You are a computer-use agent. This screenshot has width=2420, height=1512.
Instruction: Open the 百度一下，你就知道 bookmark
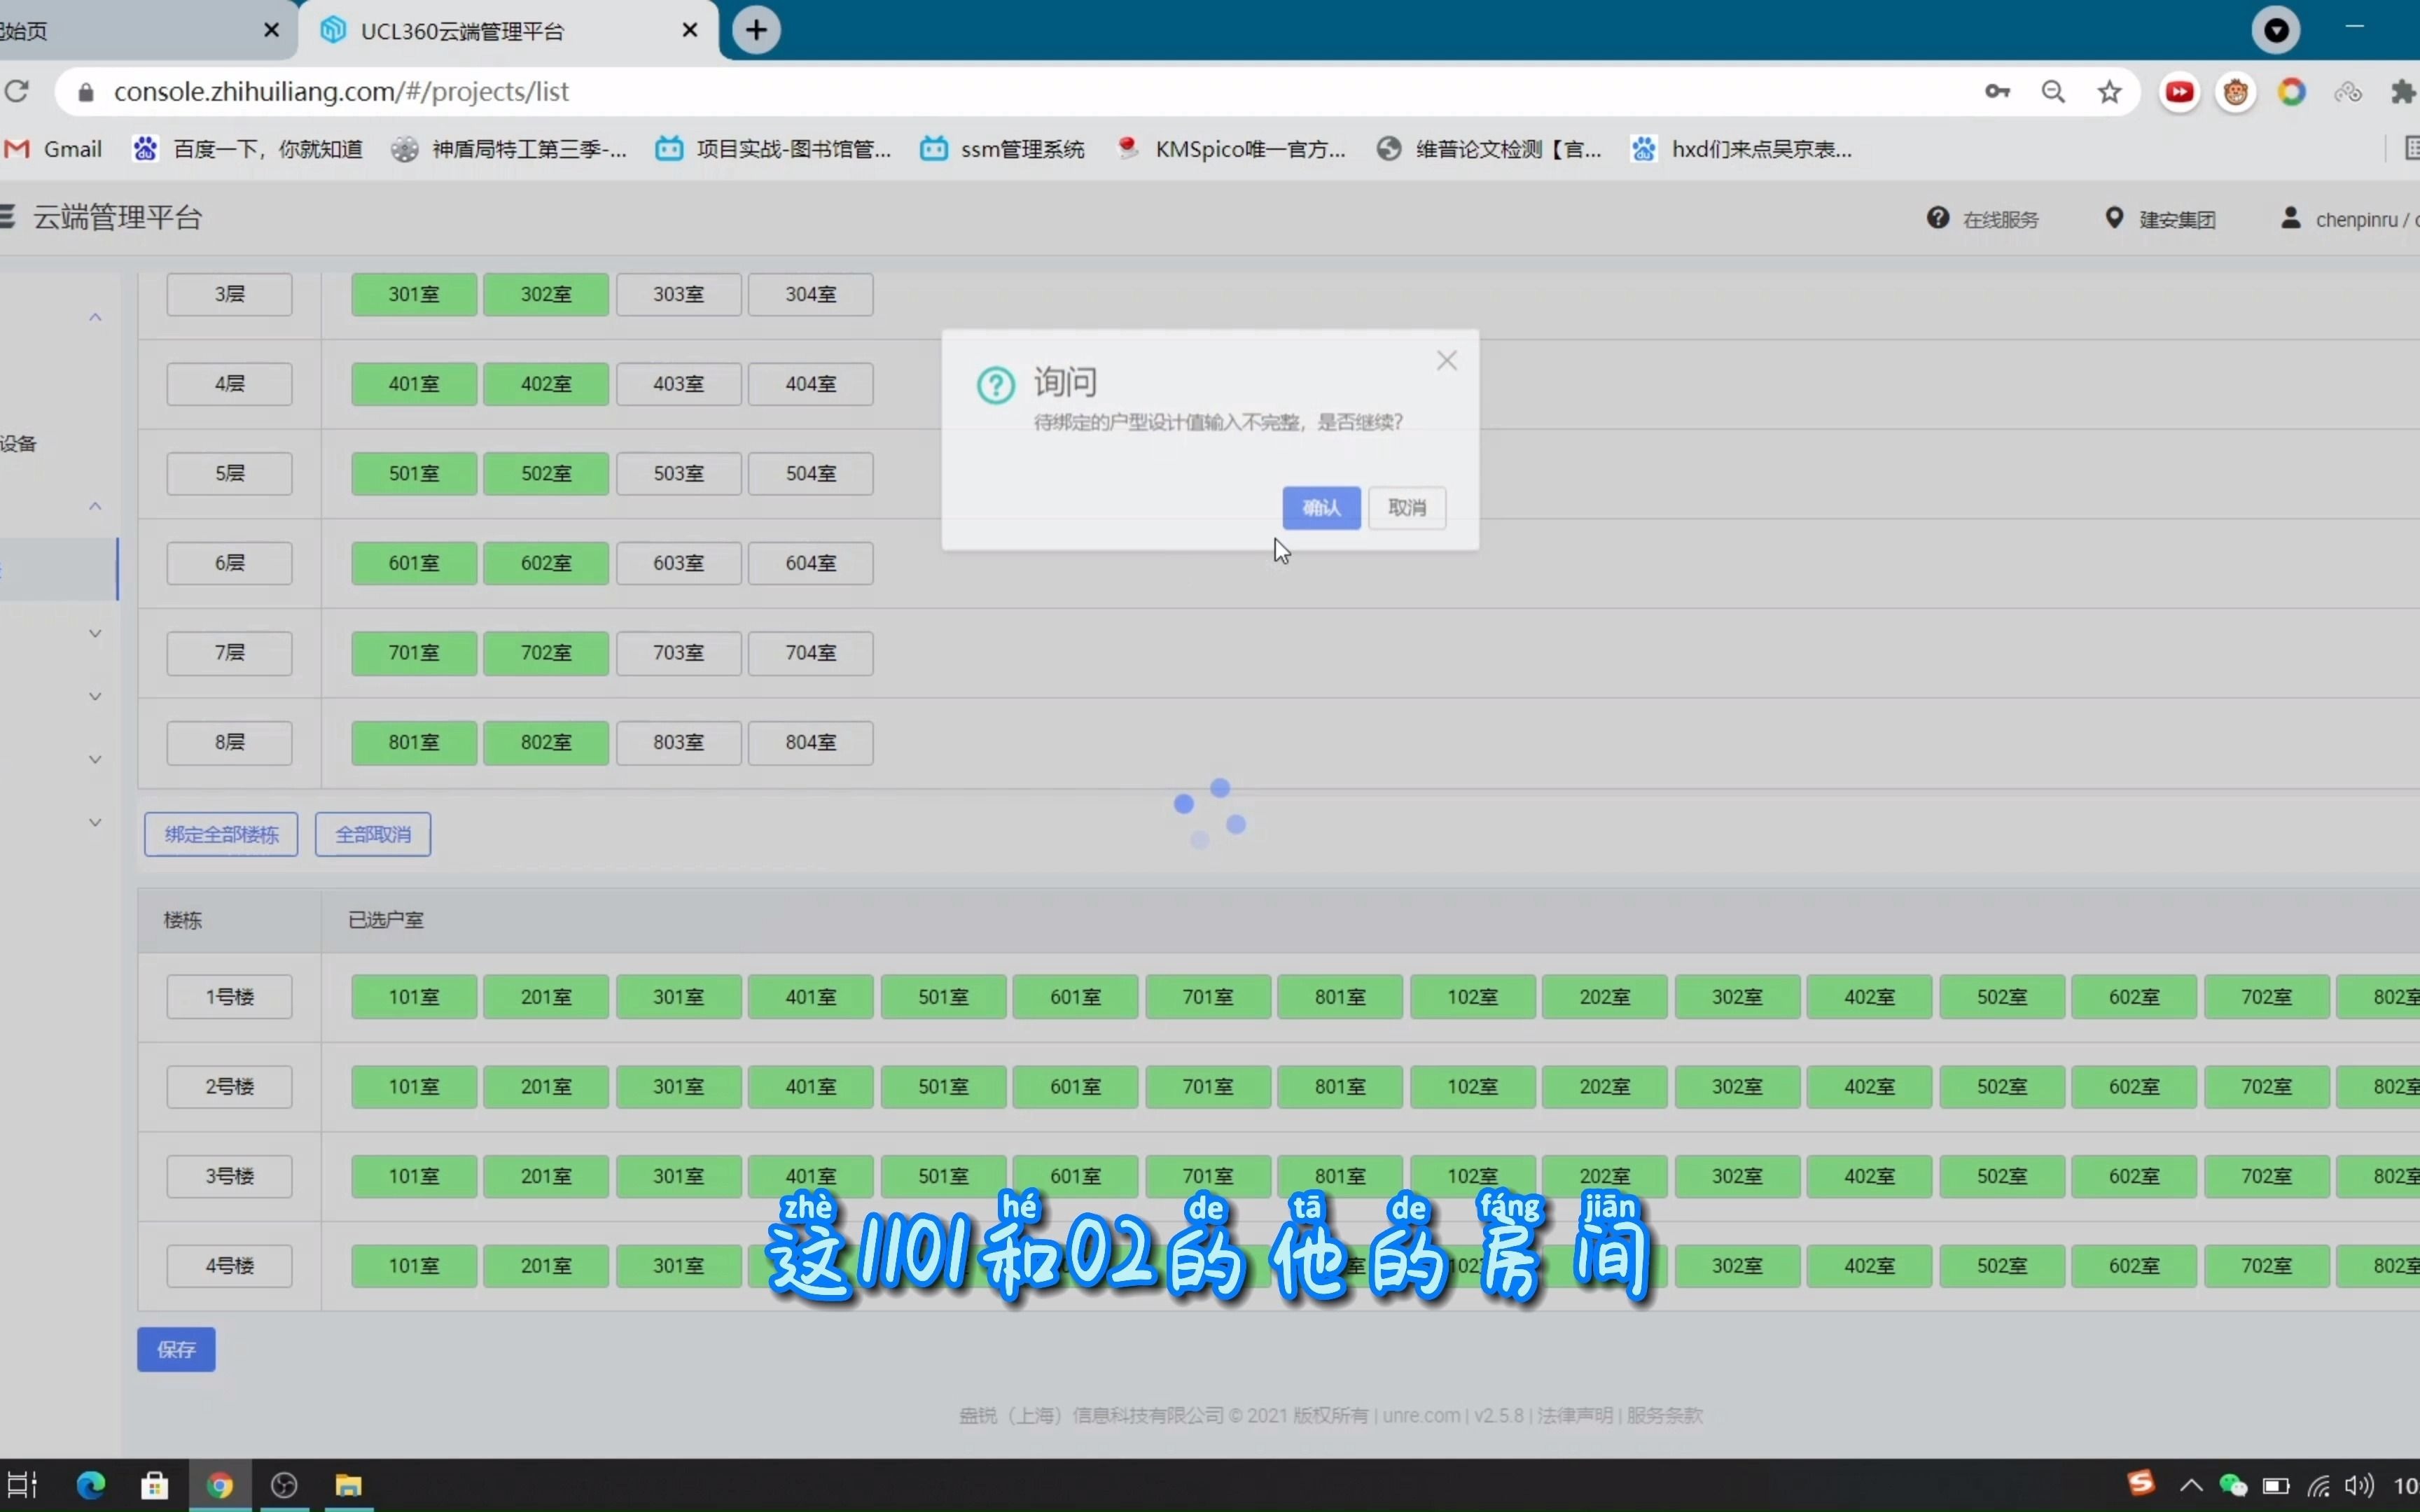tap(248, 149)
